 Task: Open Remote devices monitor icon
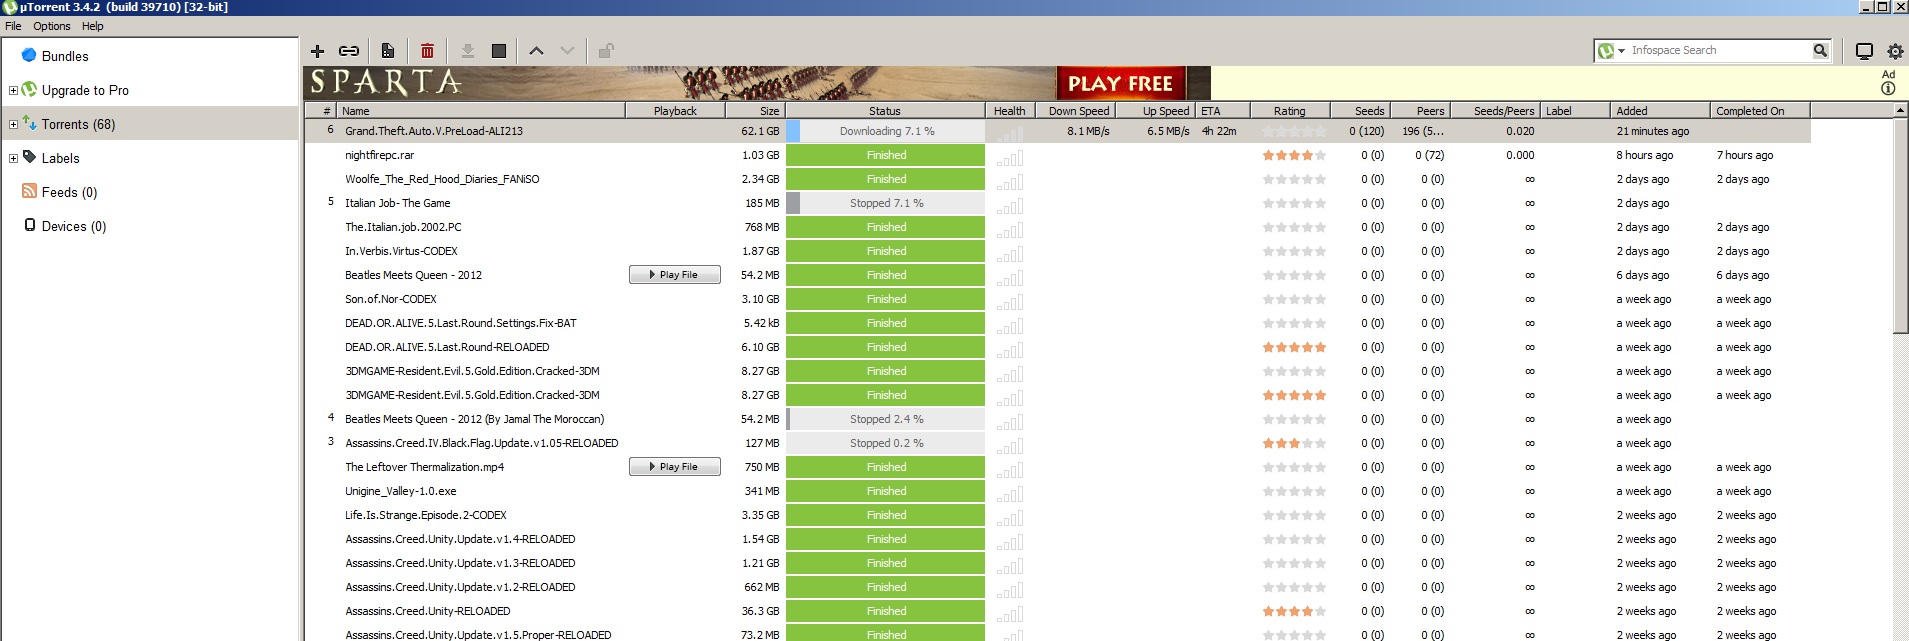coord(1864,51)
